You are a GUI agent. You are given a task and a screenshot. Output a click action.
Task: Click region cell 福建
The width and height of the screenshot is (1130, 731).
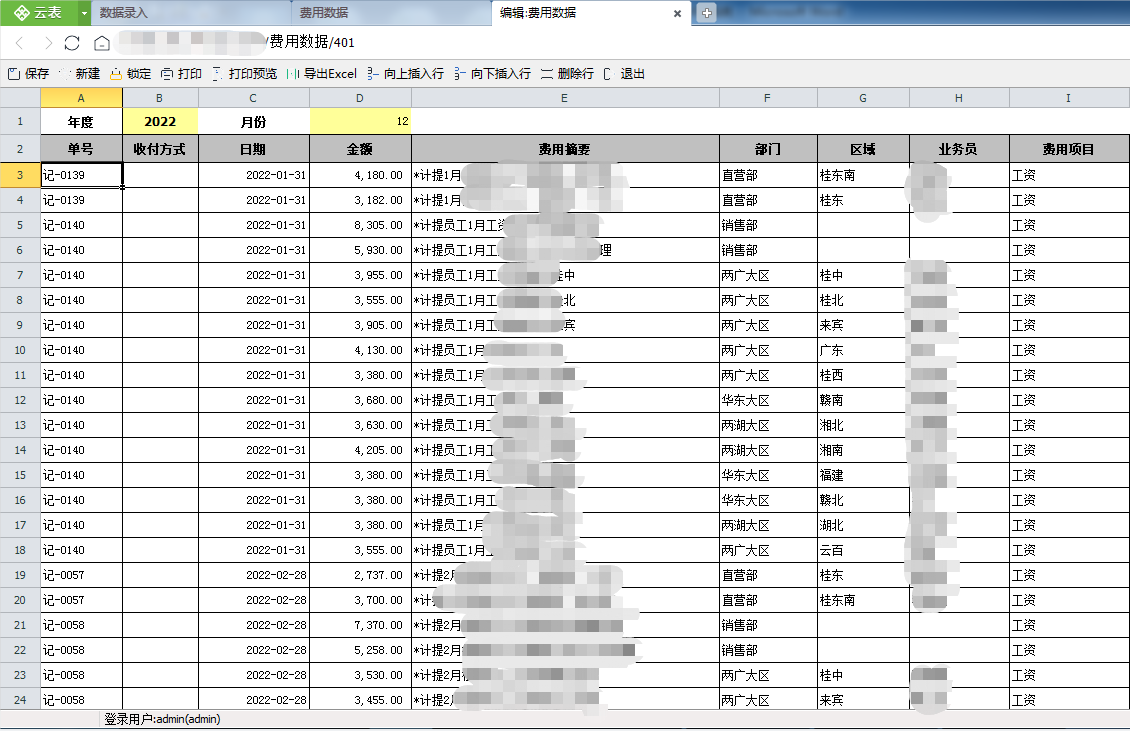863,475
